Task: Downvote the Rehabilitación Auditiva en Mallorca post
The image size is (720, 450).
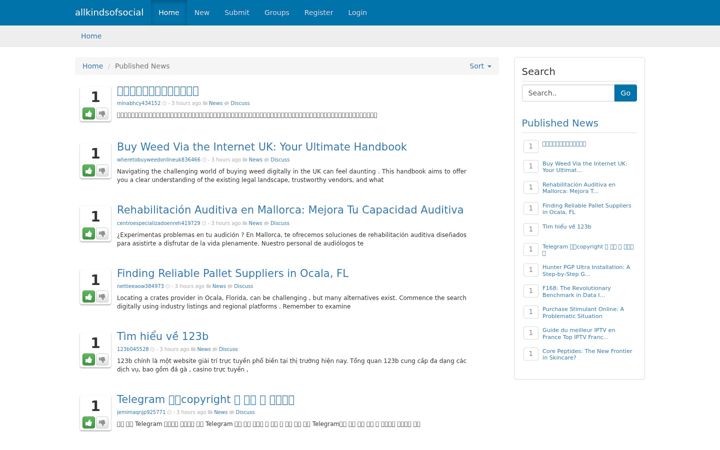Action: pos(102,234)
